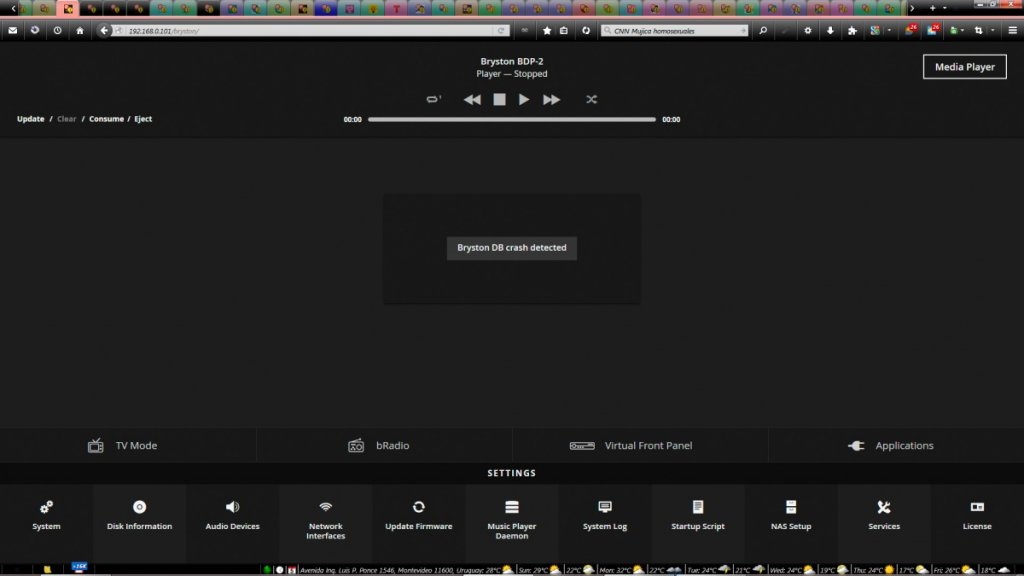Click the browser gear settings icon
This screenshot has height=576, width=1024.
(808, 30)
